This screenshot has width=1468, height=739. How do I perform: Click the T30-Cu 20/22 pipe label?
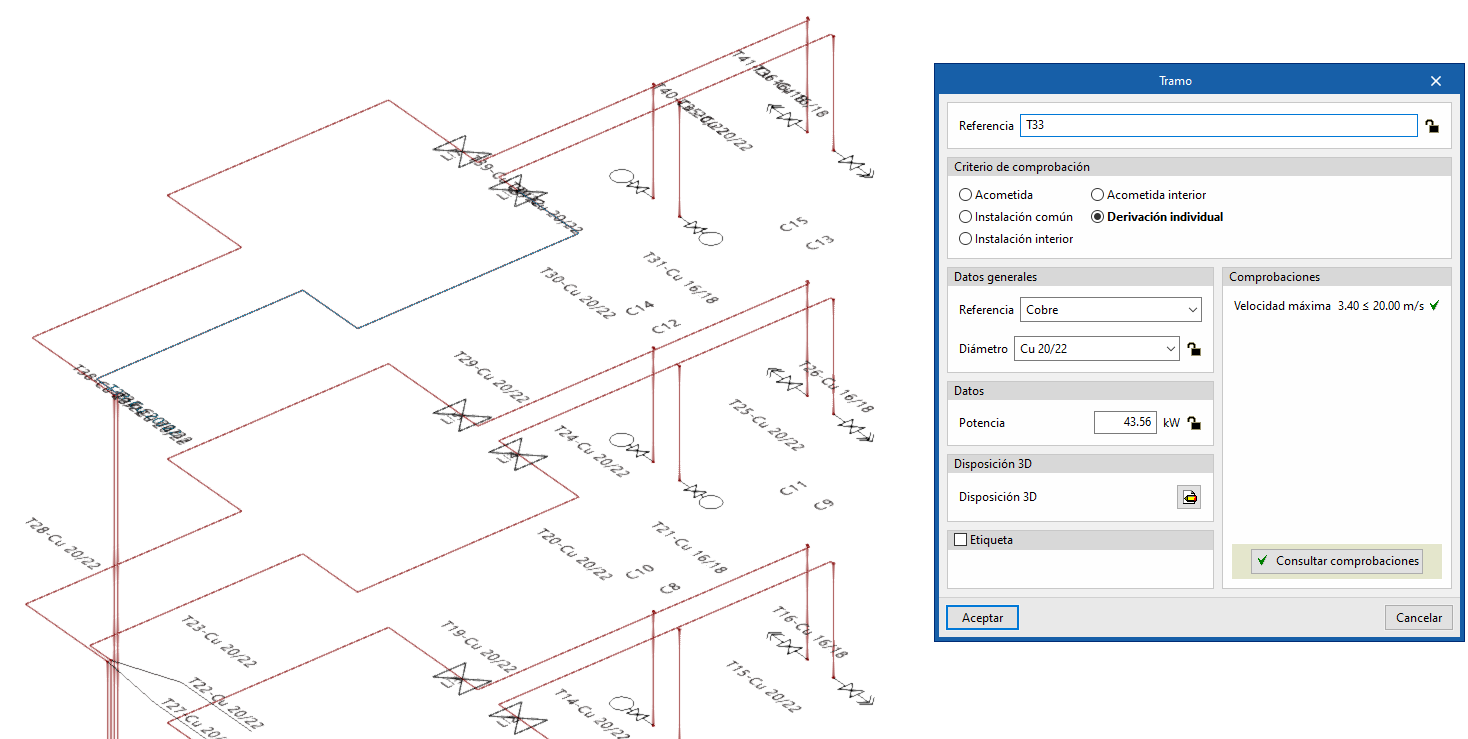click(x=577, y=293)
